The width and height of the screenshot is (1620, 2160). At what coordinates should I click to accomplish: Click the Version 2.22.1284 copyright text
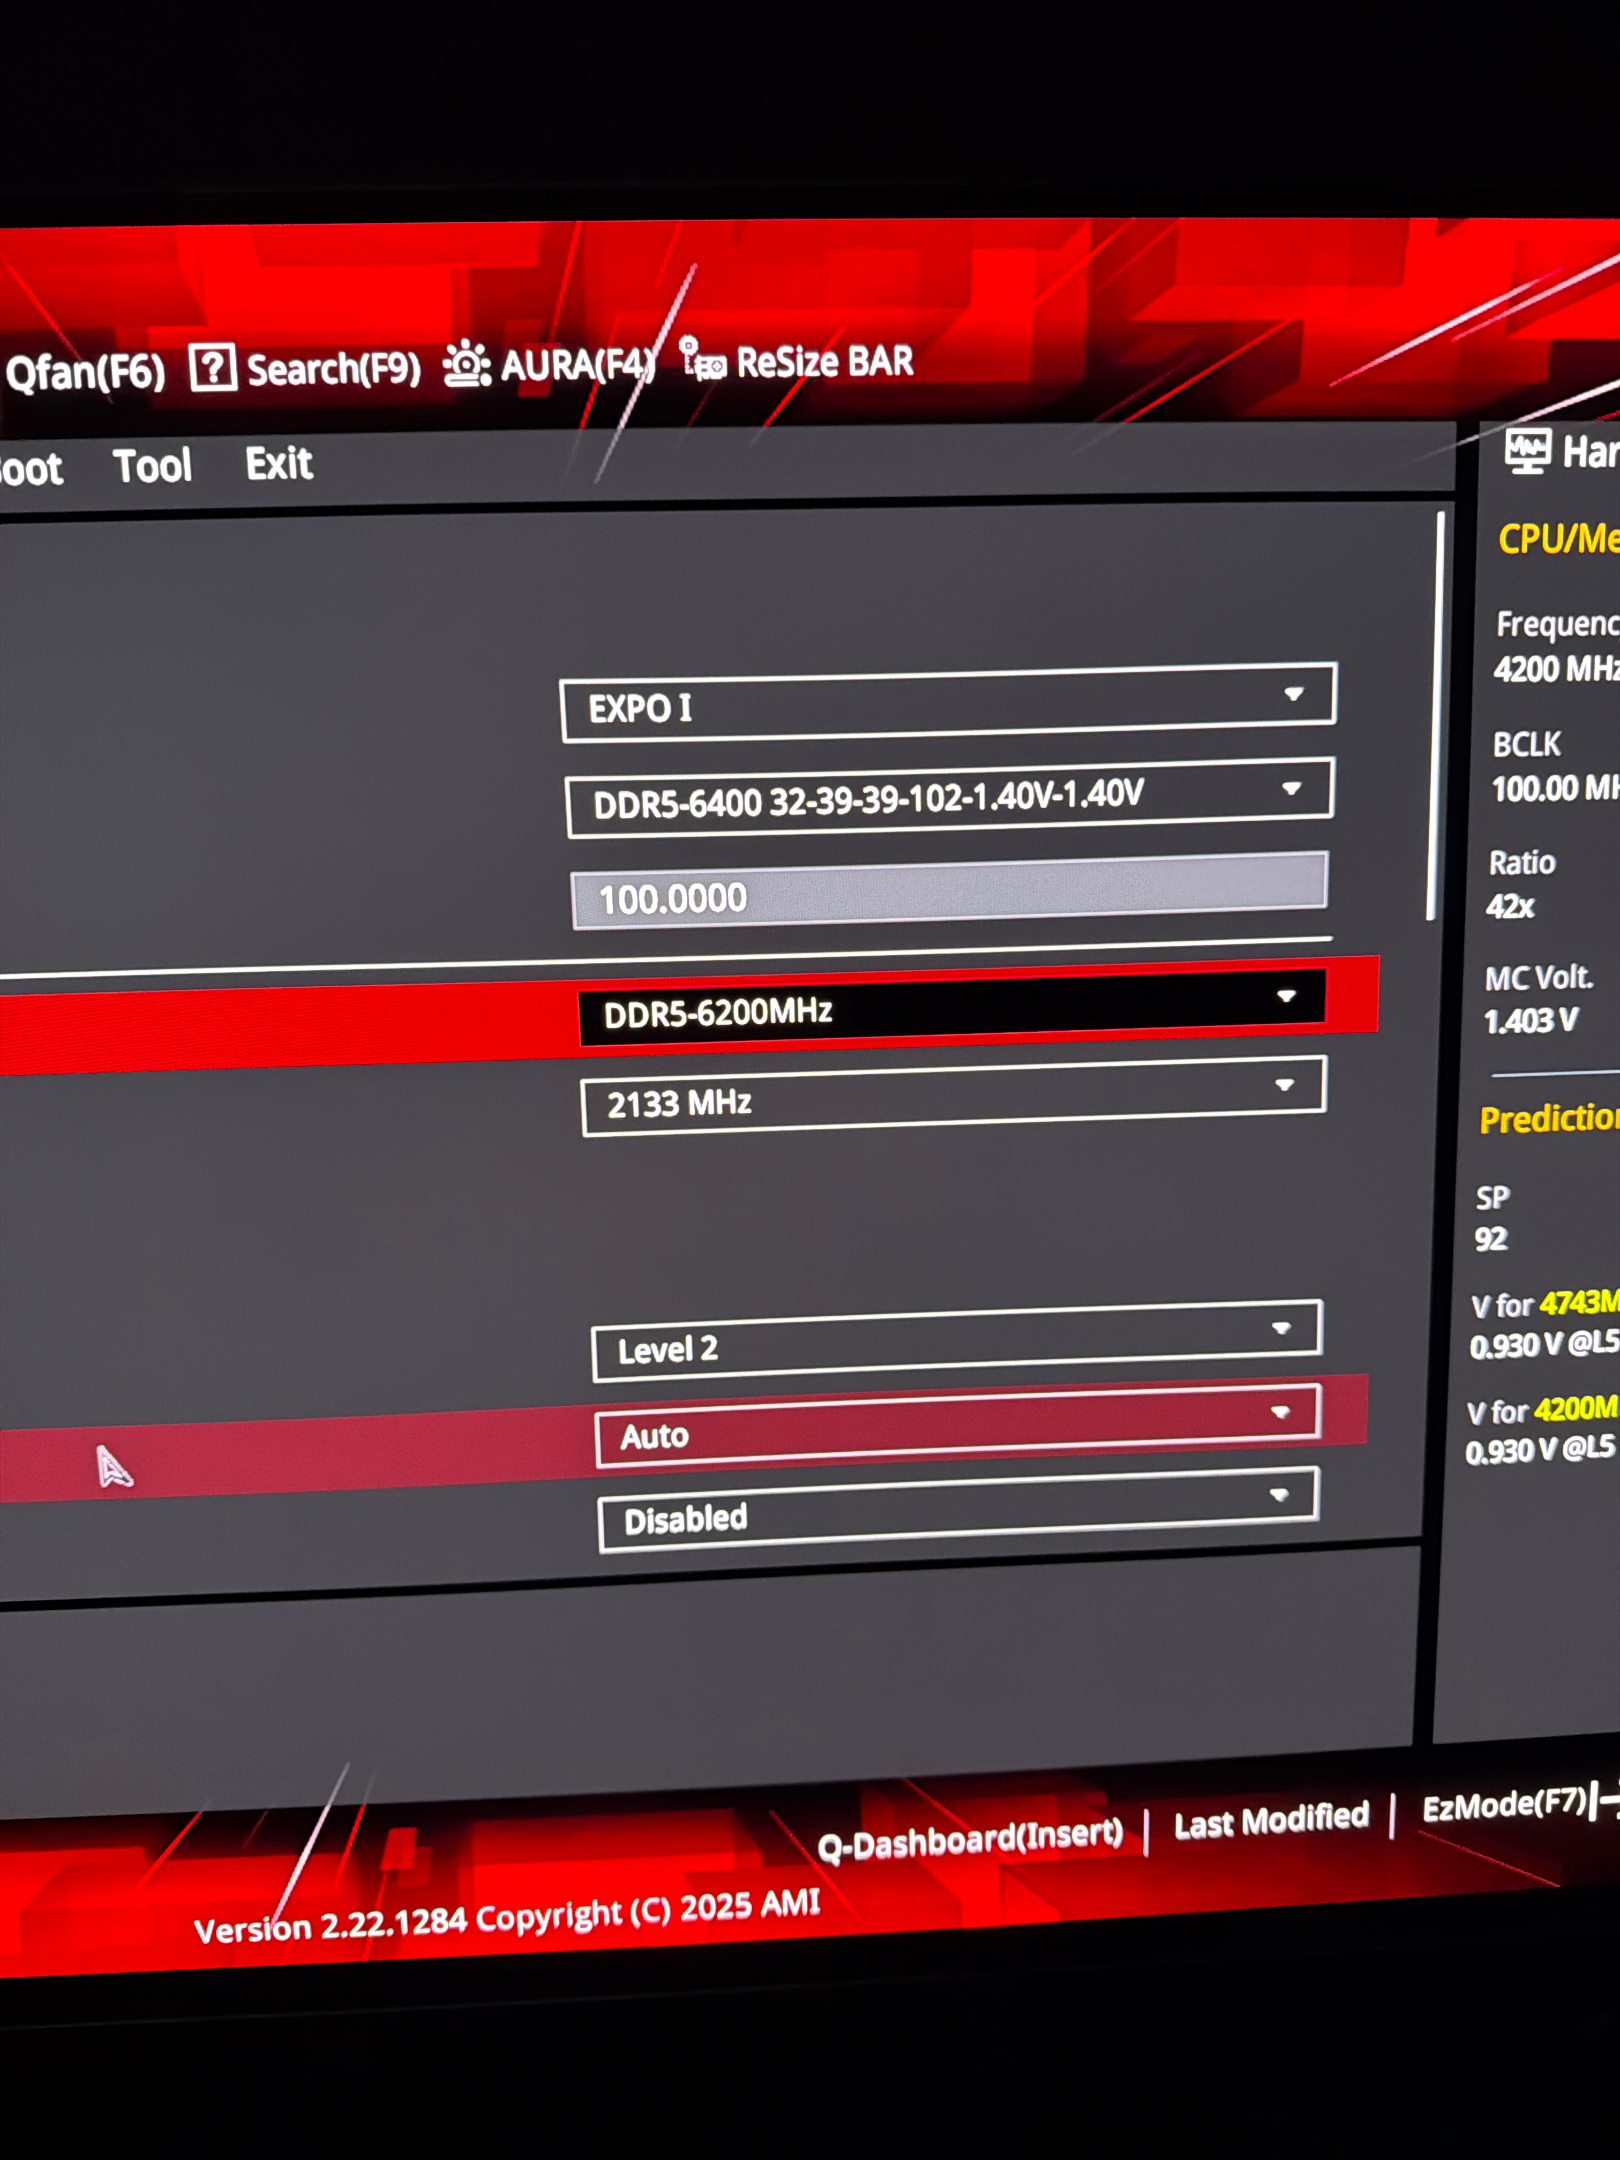point(506,1916)
